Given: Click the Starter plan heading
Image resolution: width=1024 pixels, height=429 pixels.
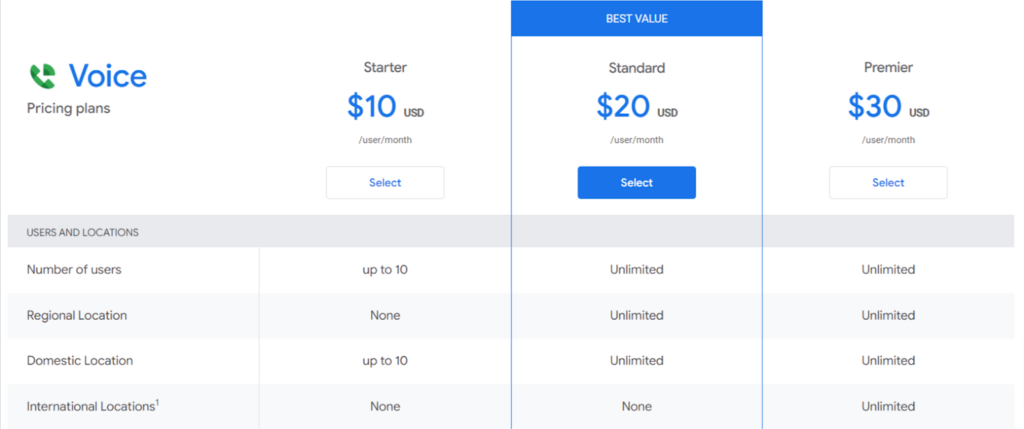Looking at the screenshot, I should pyautogui.click(x=385, y=68).
